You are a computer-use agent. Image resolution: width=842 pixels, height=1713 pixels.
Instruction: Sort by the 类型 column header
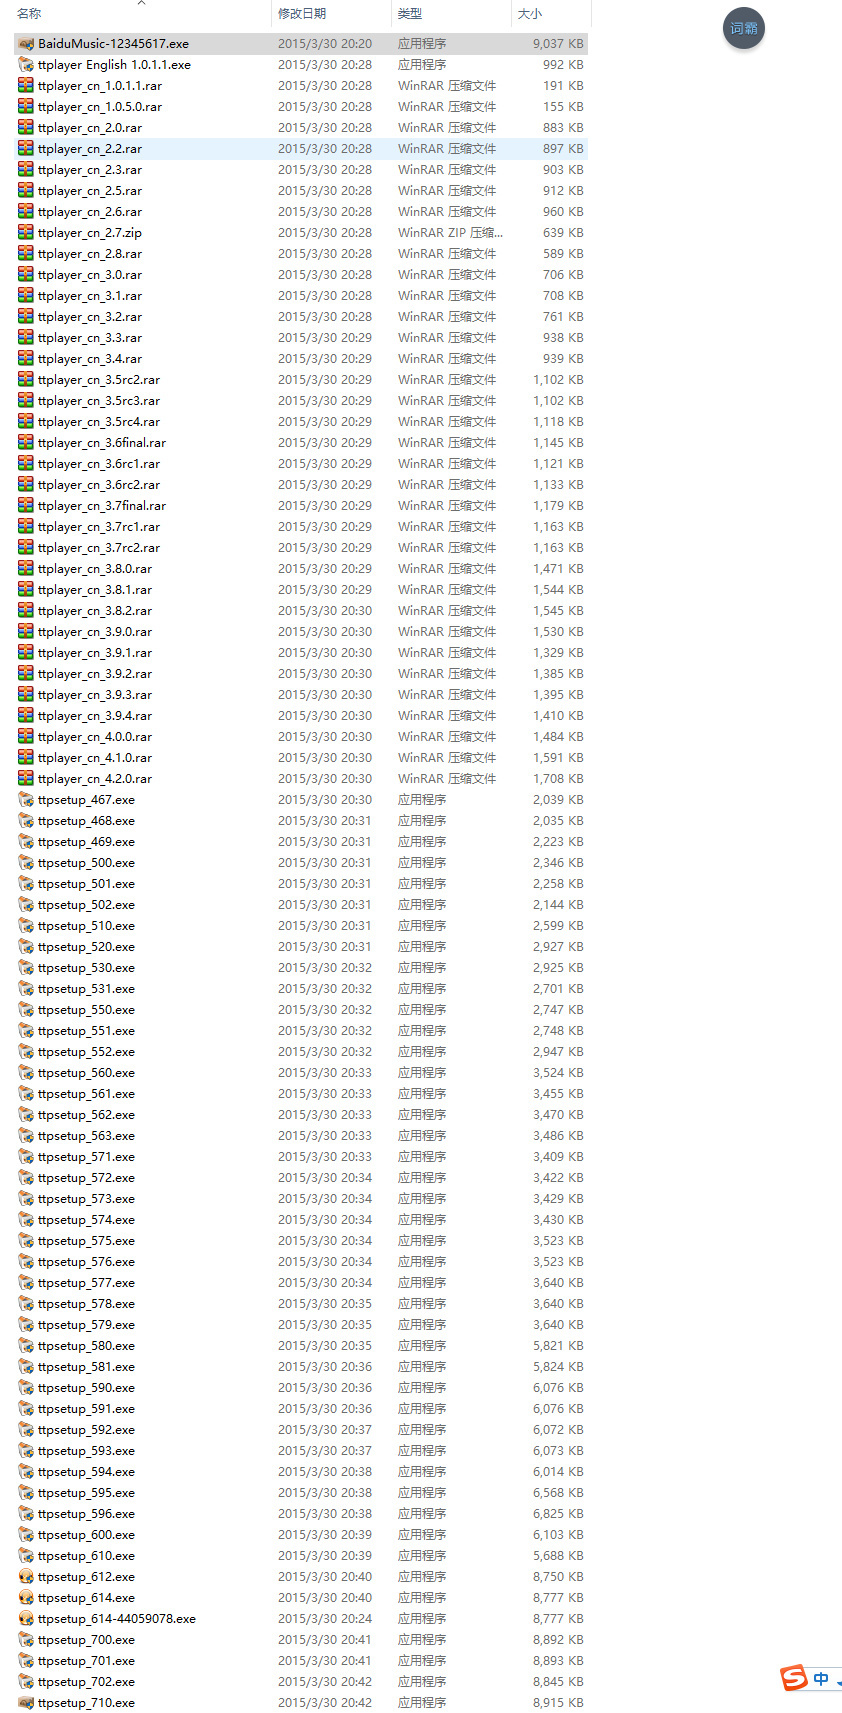pyautogui.click(x=410, y=14)
